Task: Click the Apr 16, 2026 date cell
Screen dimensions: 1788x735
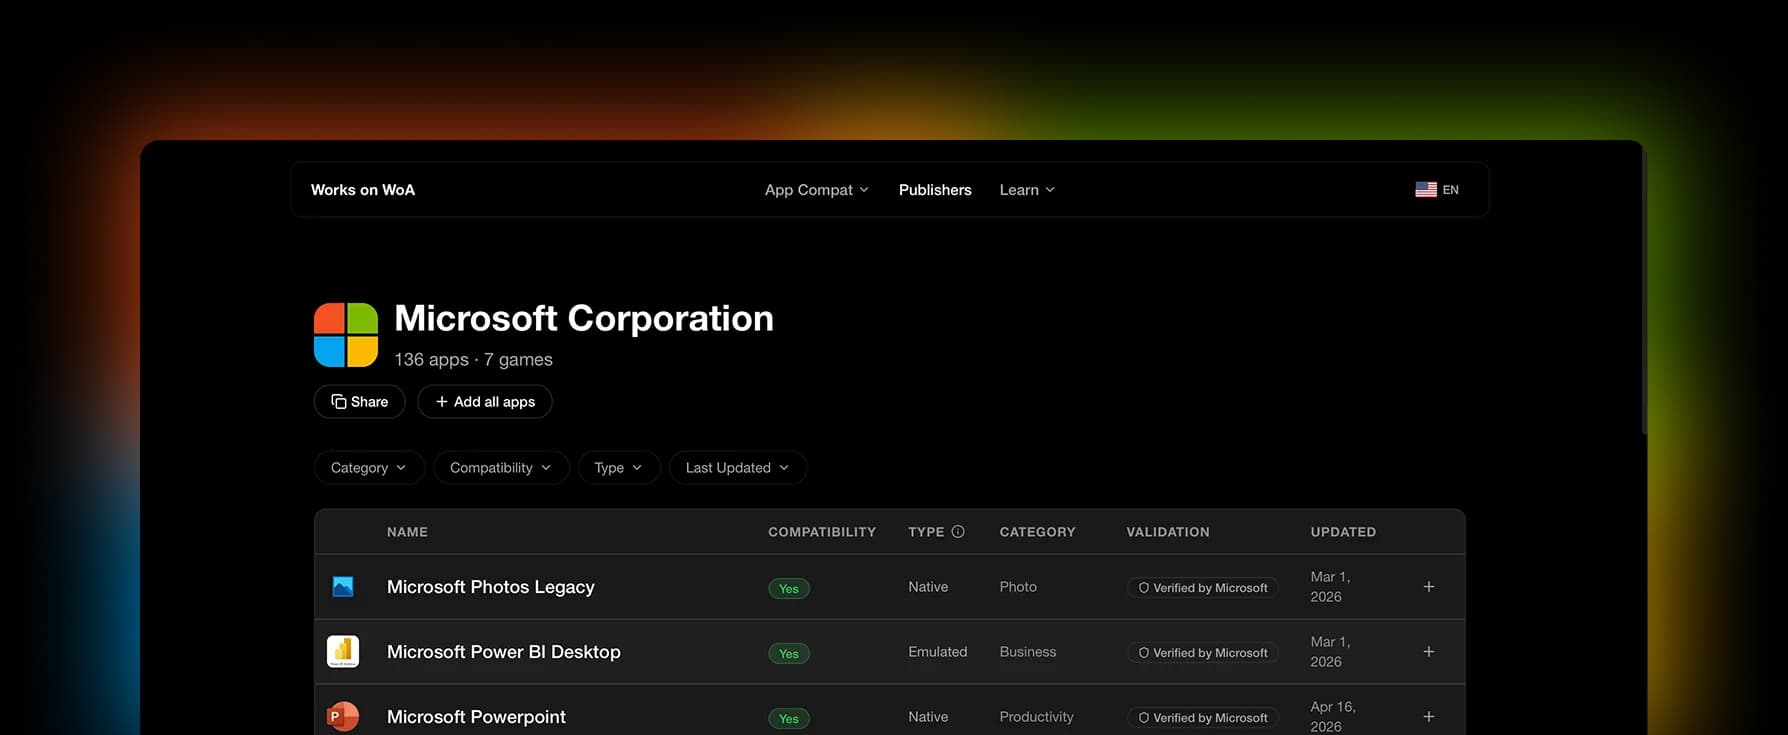Action: [1333, 717]
